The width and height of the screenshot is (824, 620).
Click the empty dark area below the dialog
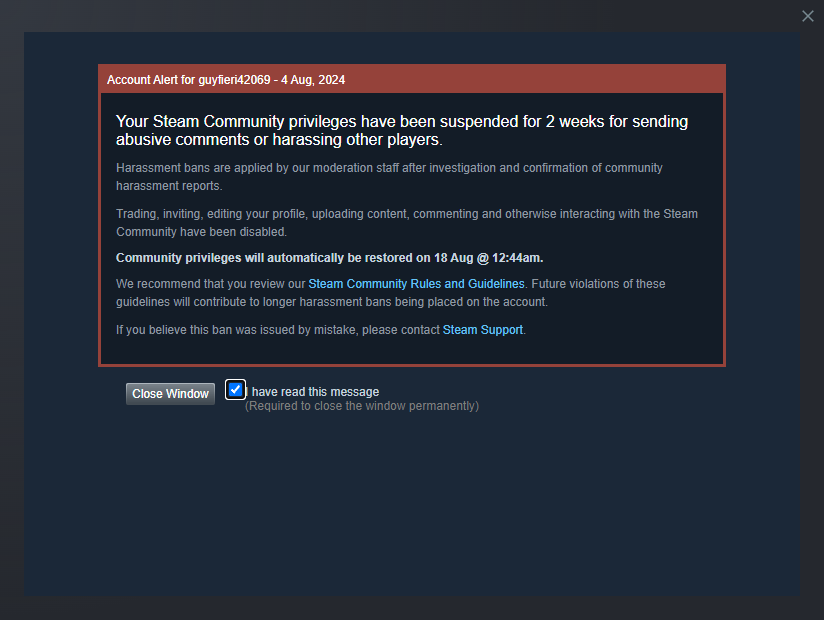click(x=412, y=504)
